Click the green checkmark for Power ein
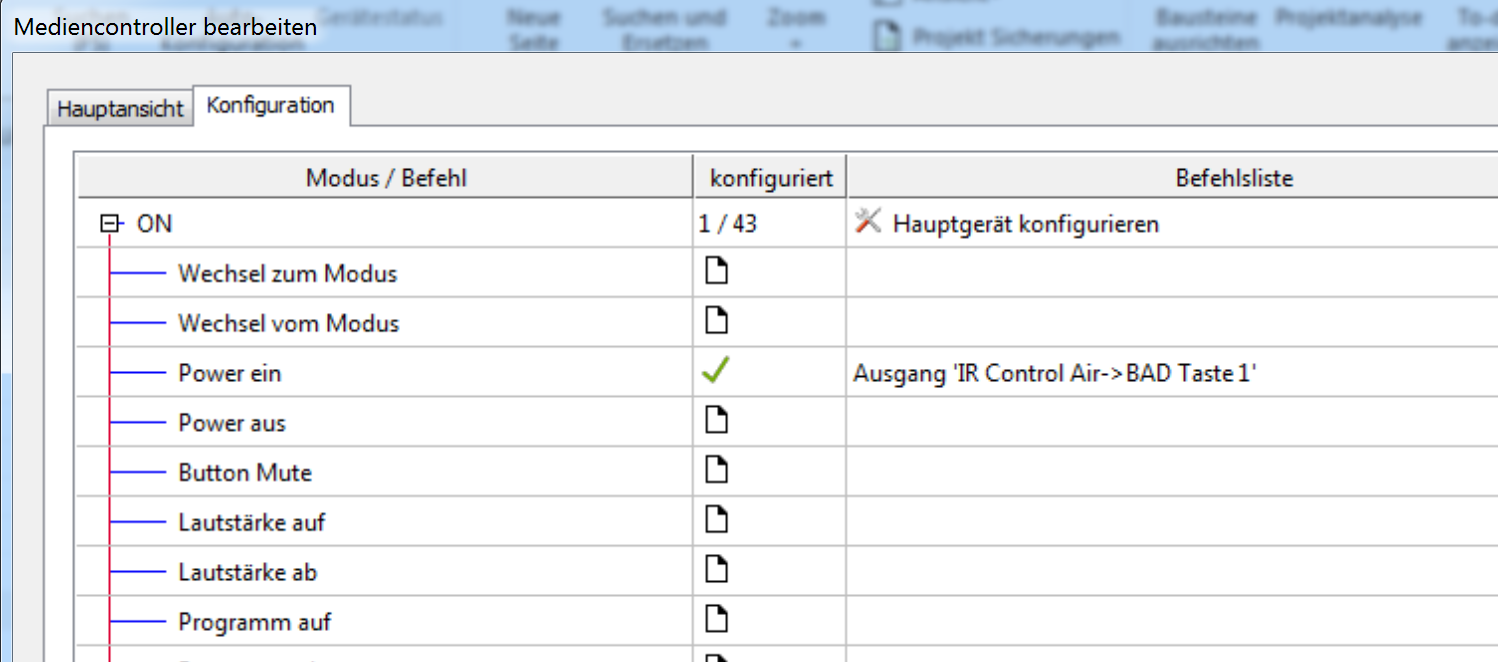Viewport: 1498px width, 662px height. click(716, 372)
